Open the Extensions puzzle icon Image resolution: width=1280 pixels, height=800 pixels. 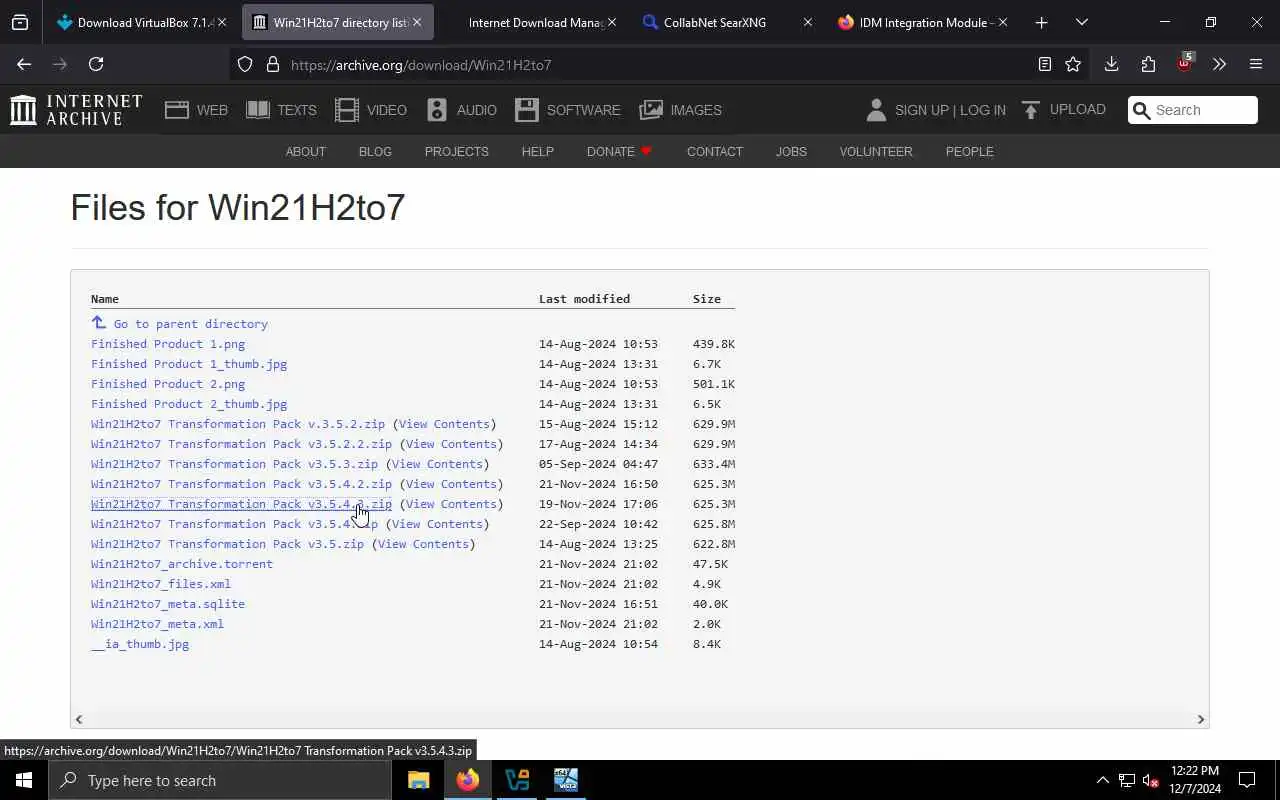[1148, 64]
